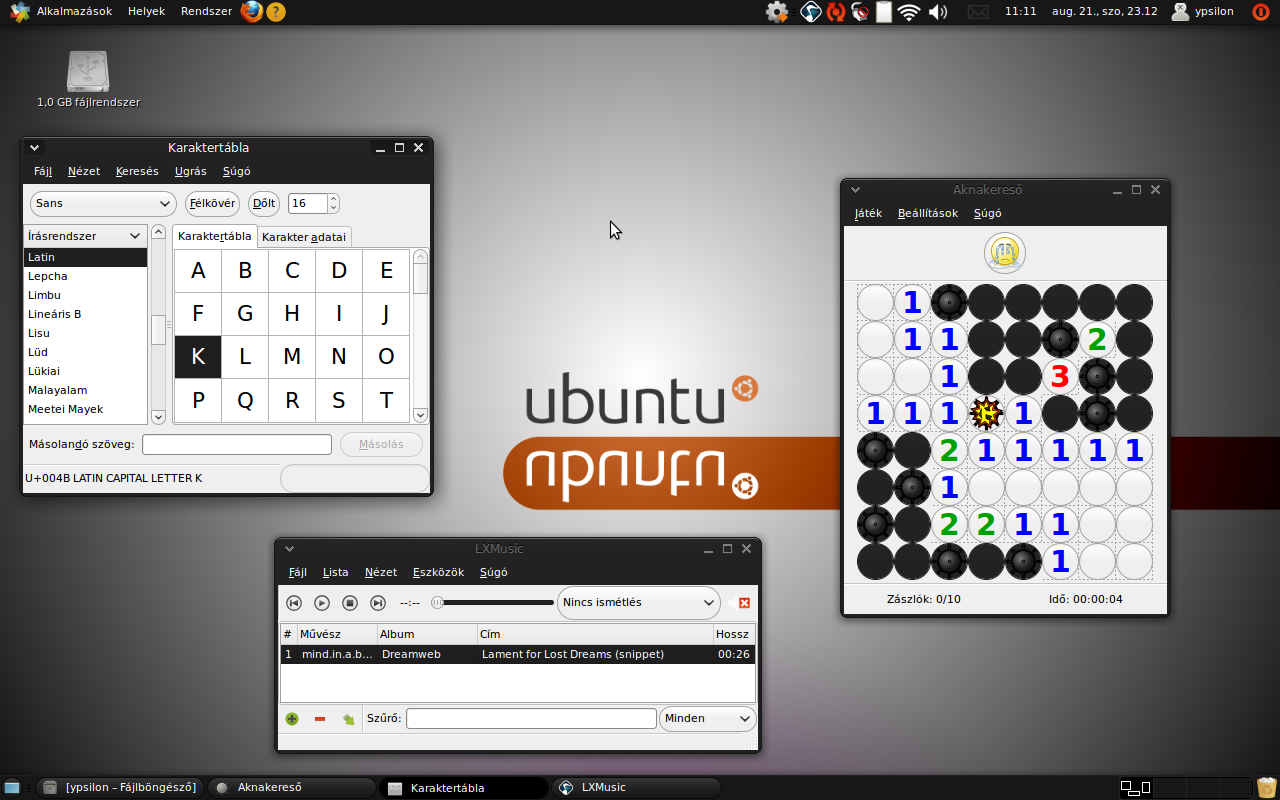Open the system volume speaker icon in the tray
Viewport: 1280px width, 800px height.
(937, 12)
